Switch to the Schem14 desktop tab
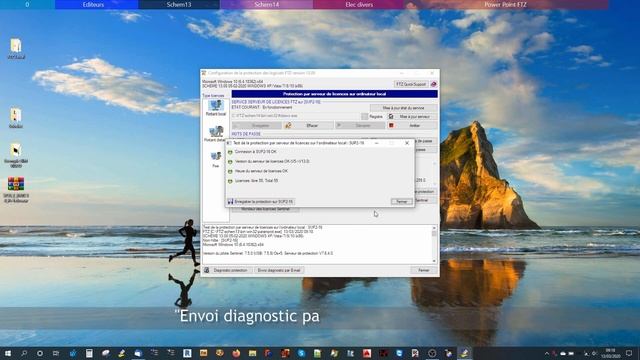This screenshot has height=360, width=640. pos(267,4)
